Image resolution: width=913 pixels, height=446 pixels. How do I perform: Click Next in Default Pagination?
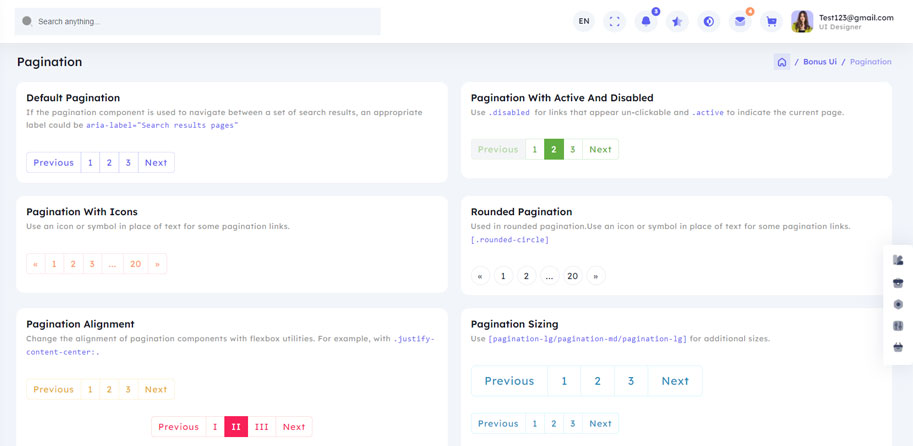click(156, 162)
